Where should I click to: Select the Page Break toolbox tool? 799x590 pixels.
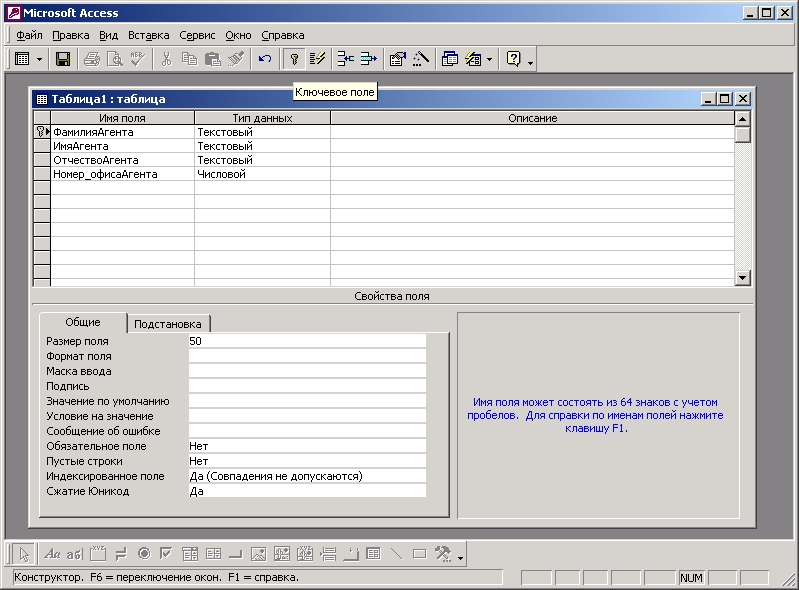328,554
